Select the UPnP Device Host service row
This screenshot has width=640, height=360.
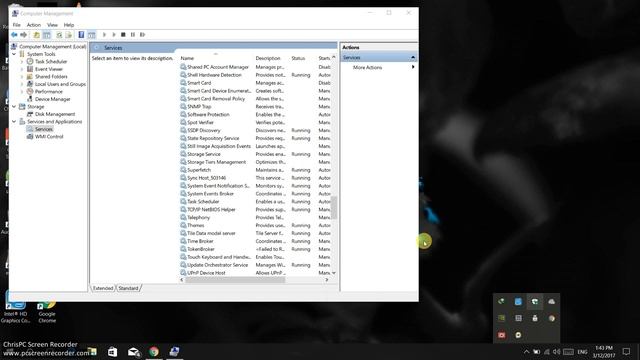tap(255, 273)
